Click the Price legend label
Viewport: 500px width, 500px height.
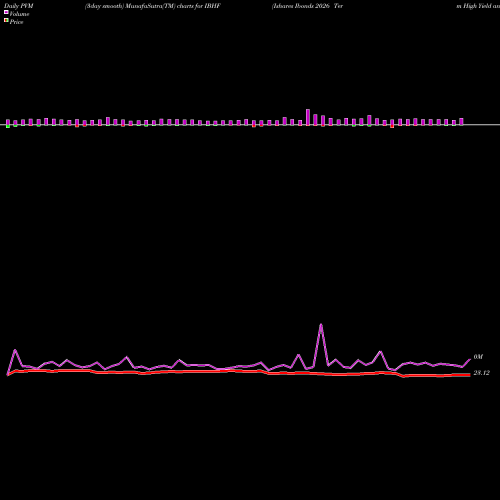click(x=16, y=22)
